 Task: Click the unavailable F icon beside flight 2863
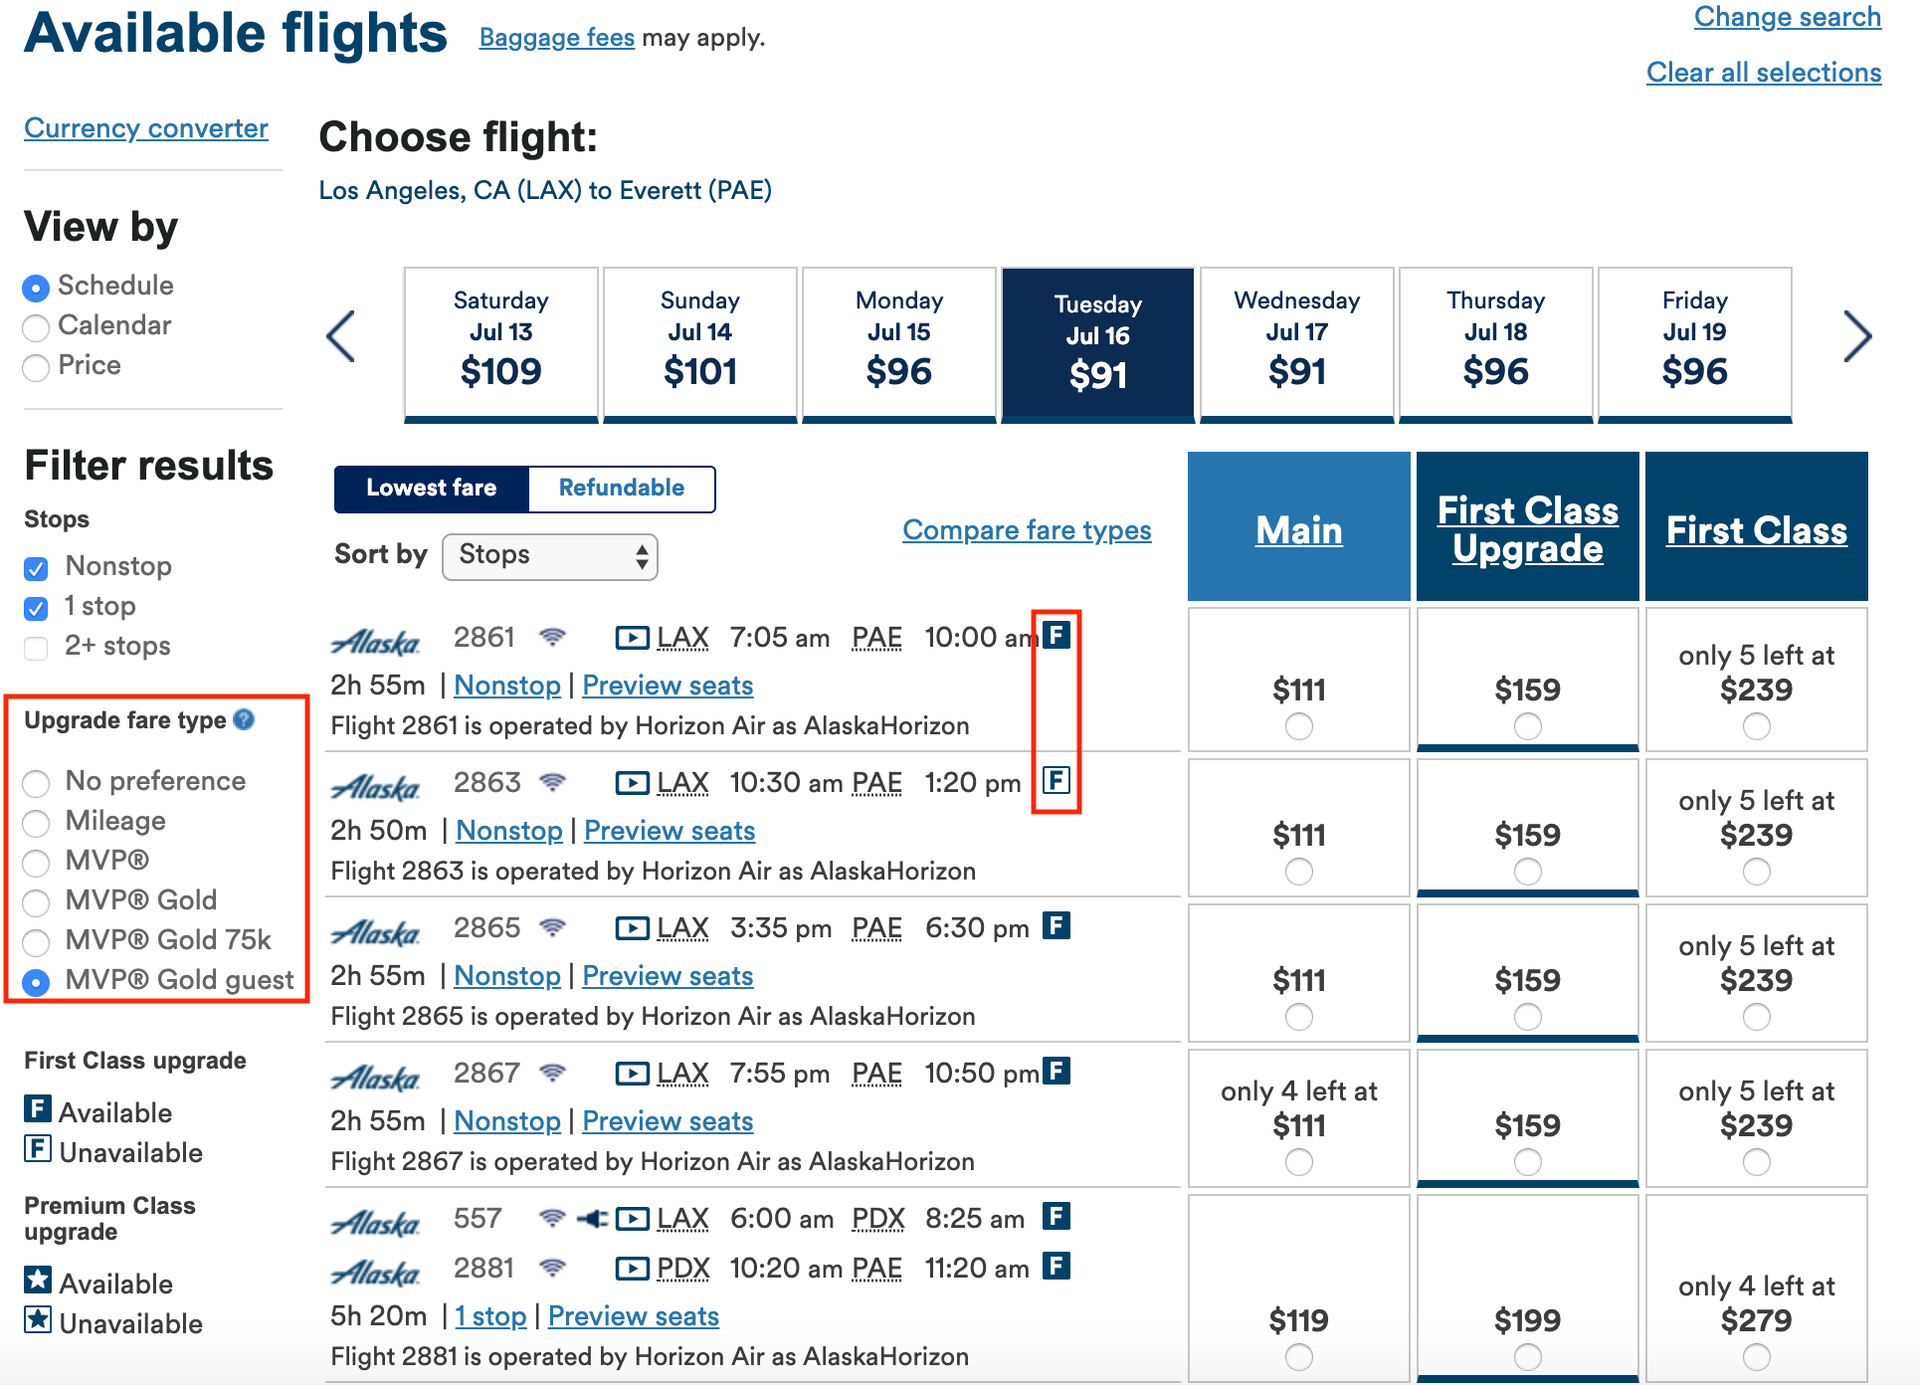coord(1057,781)
